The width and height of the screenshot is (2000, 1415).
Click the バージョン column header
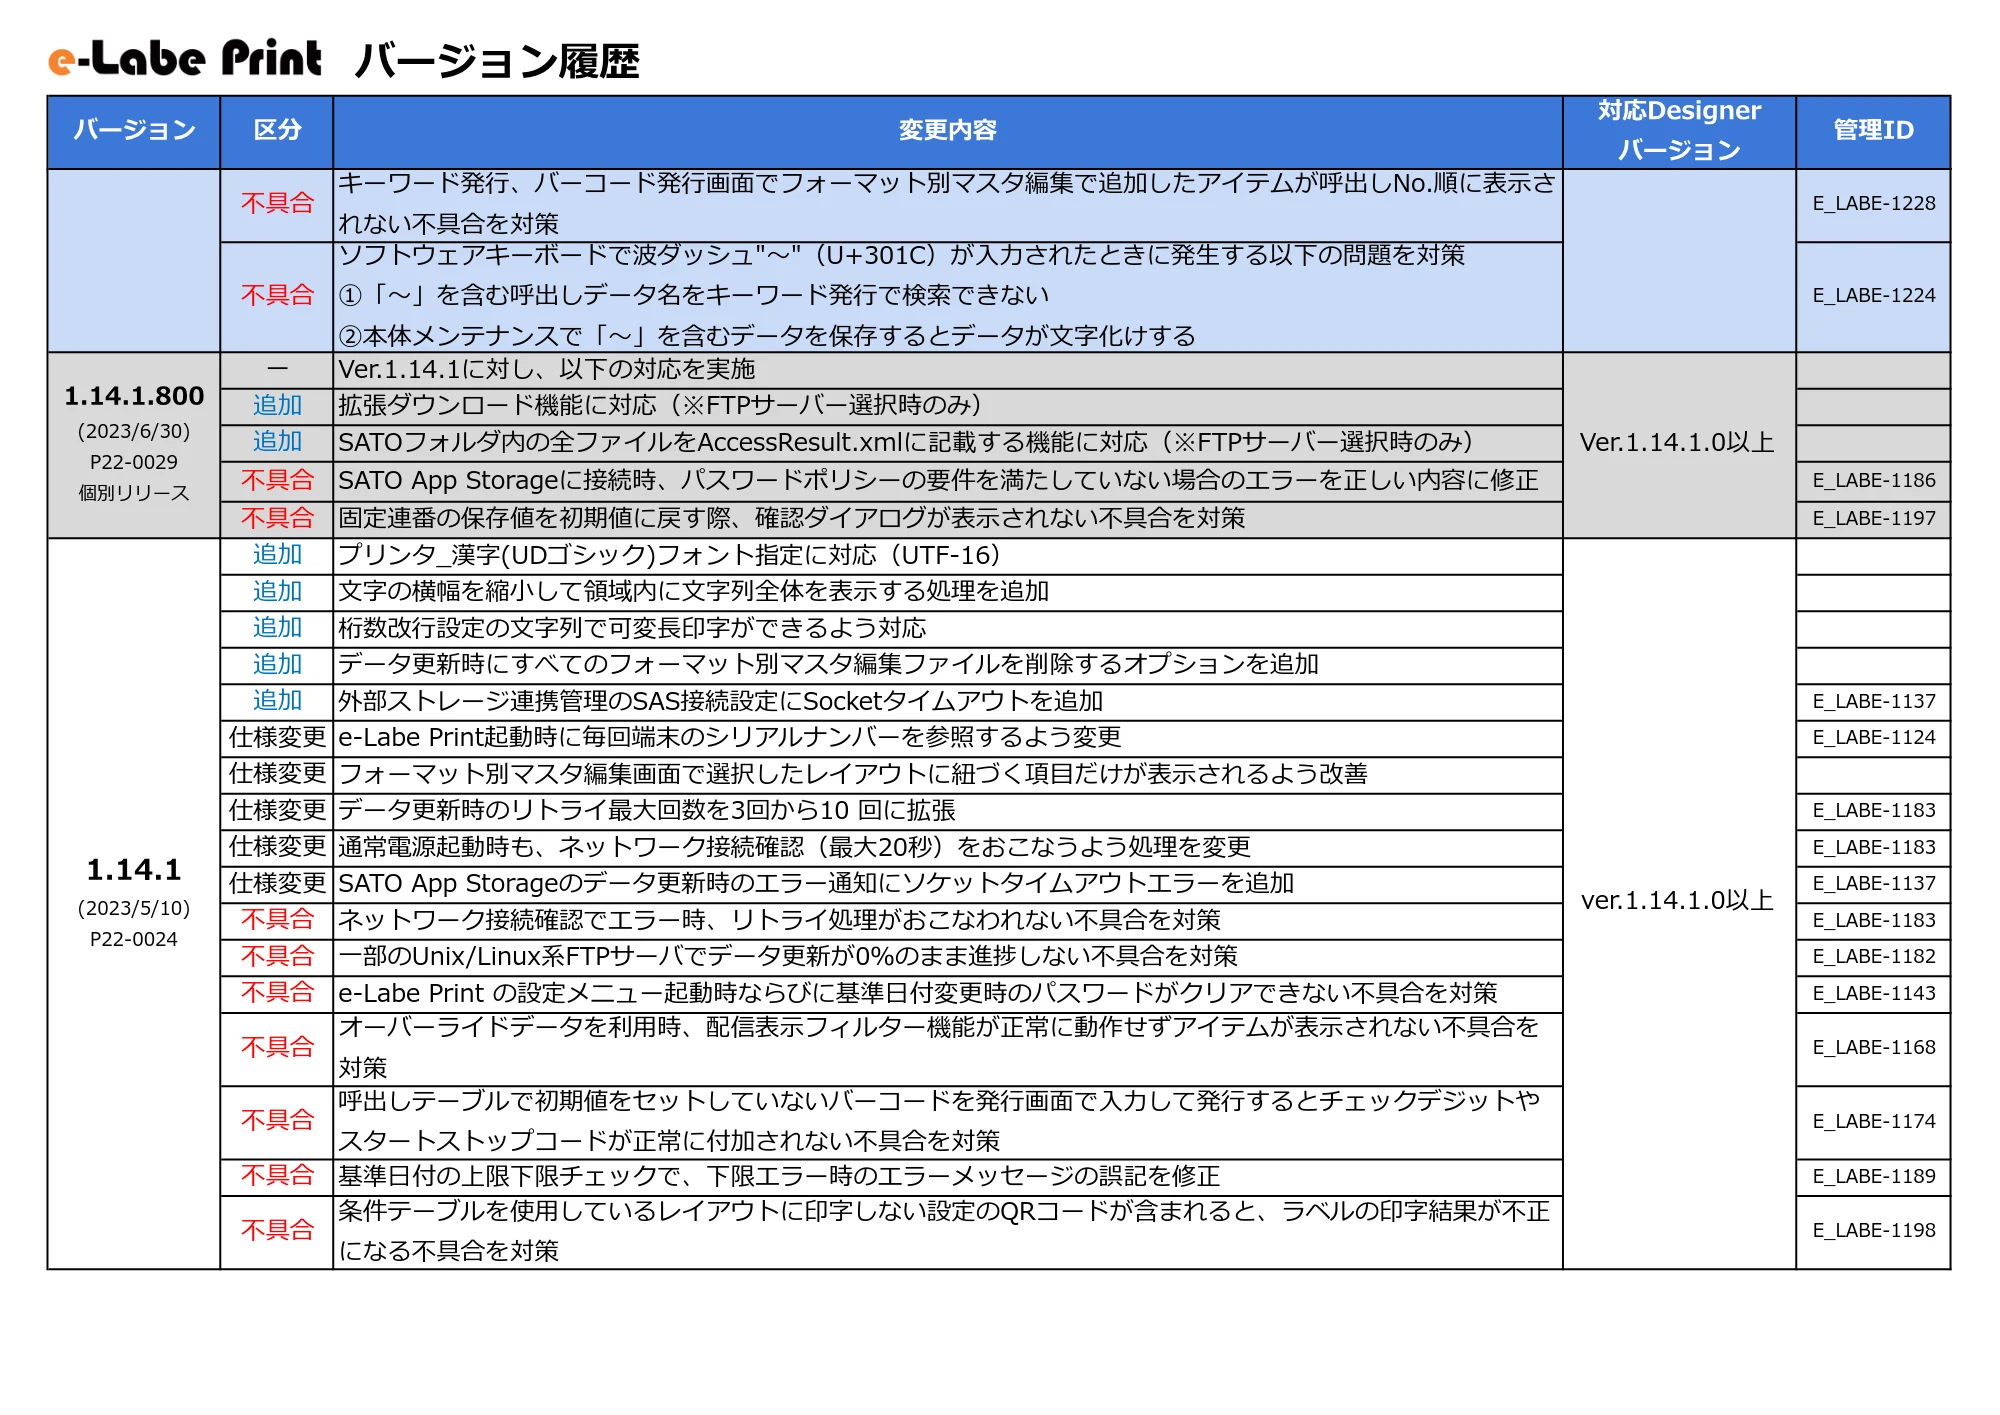coord(134,130)
